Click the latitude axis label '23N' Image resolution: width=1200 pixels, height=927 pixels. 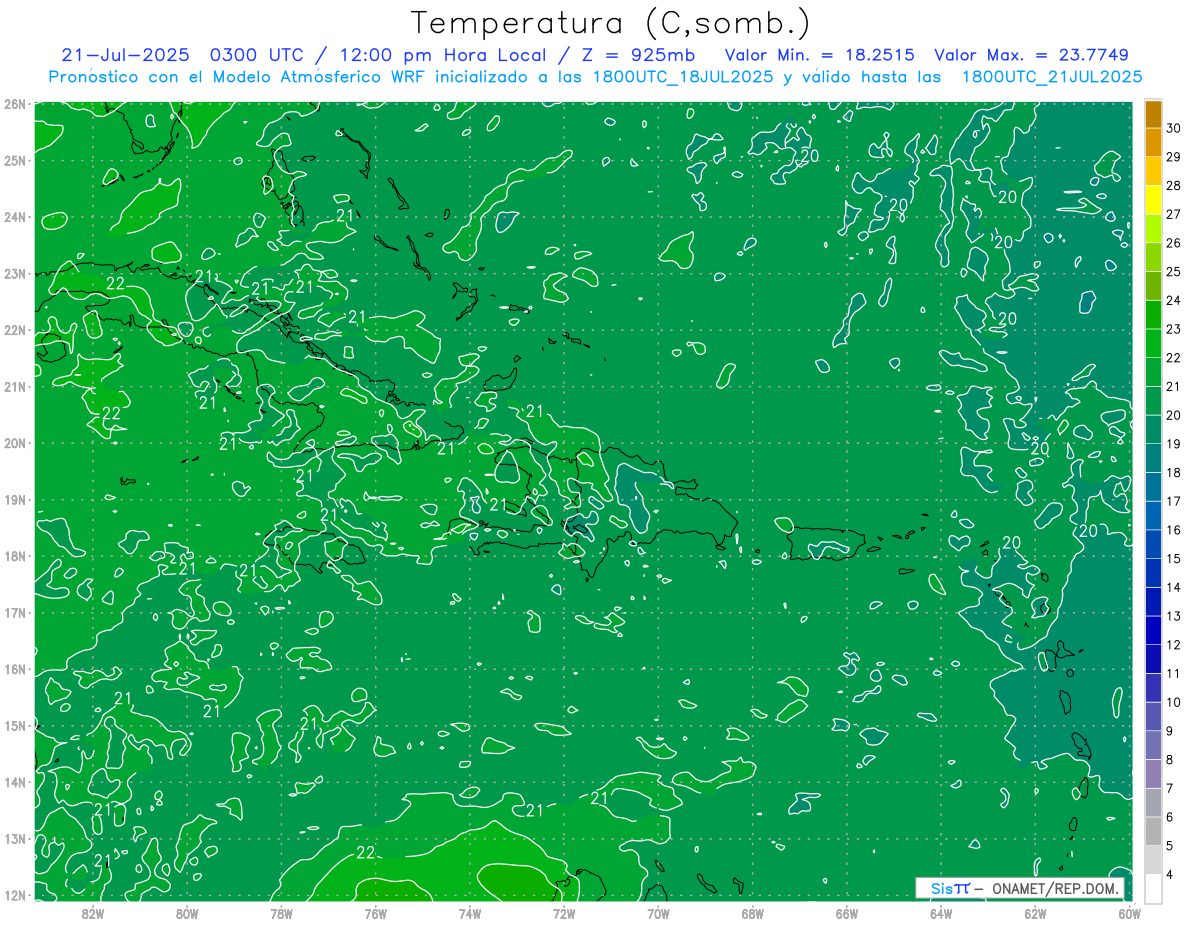14,273
